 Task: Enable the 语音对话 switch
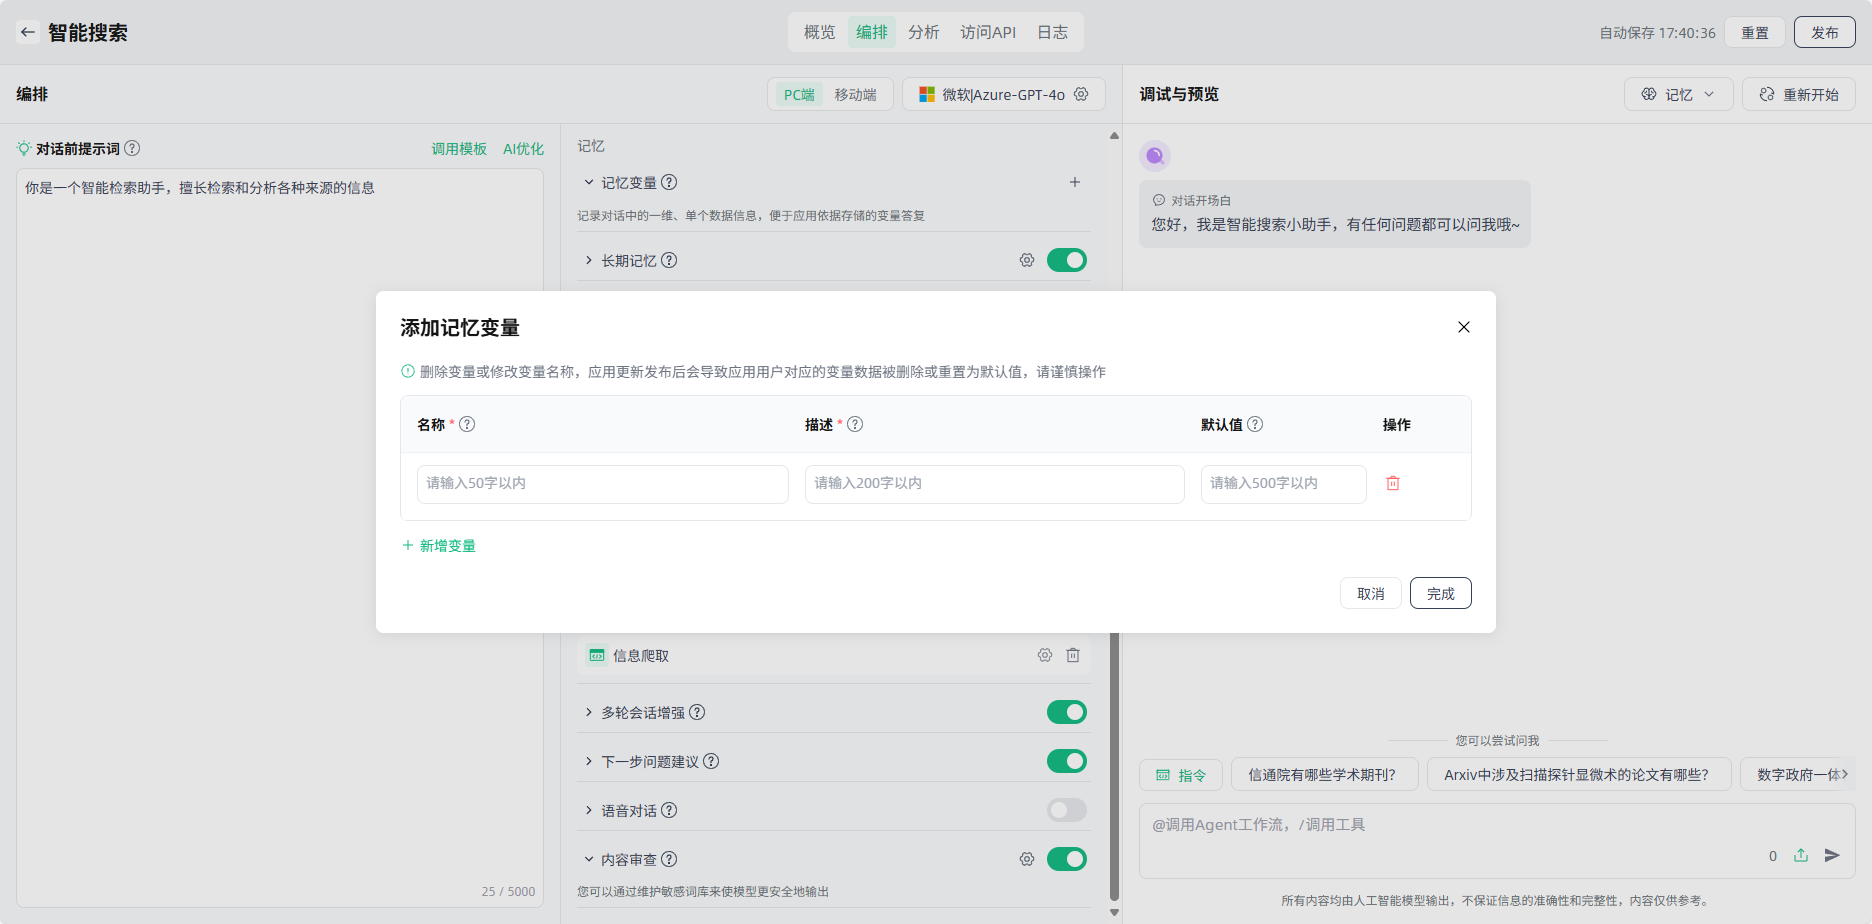1066,810
